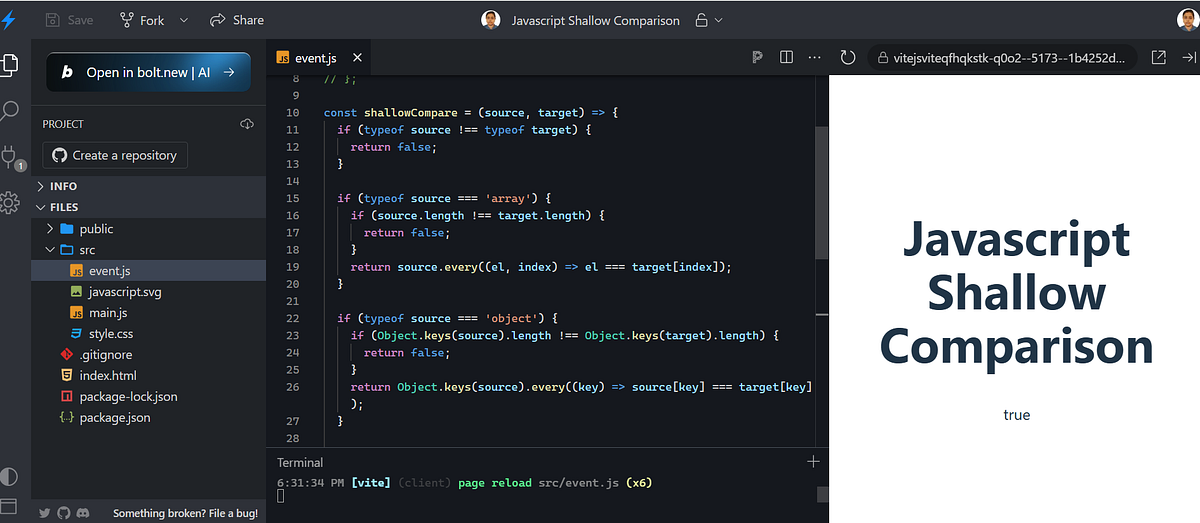Click the Fork button

[141, 20]
